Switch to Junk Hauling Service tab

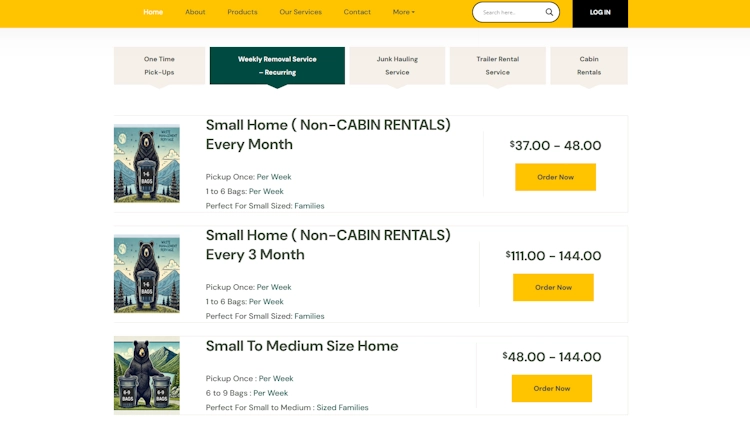pyautogui.click(x=397, y=66)
